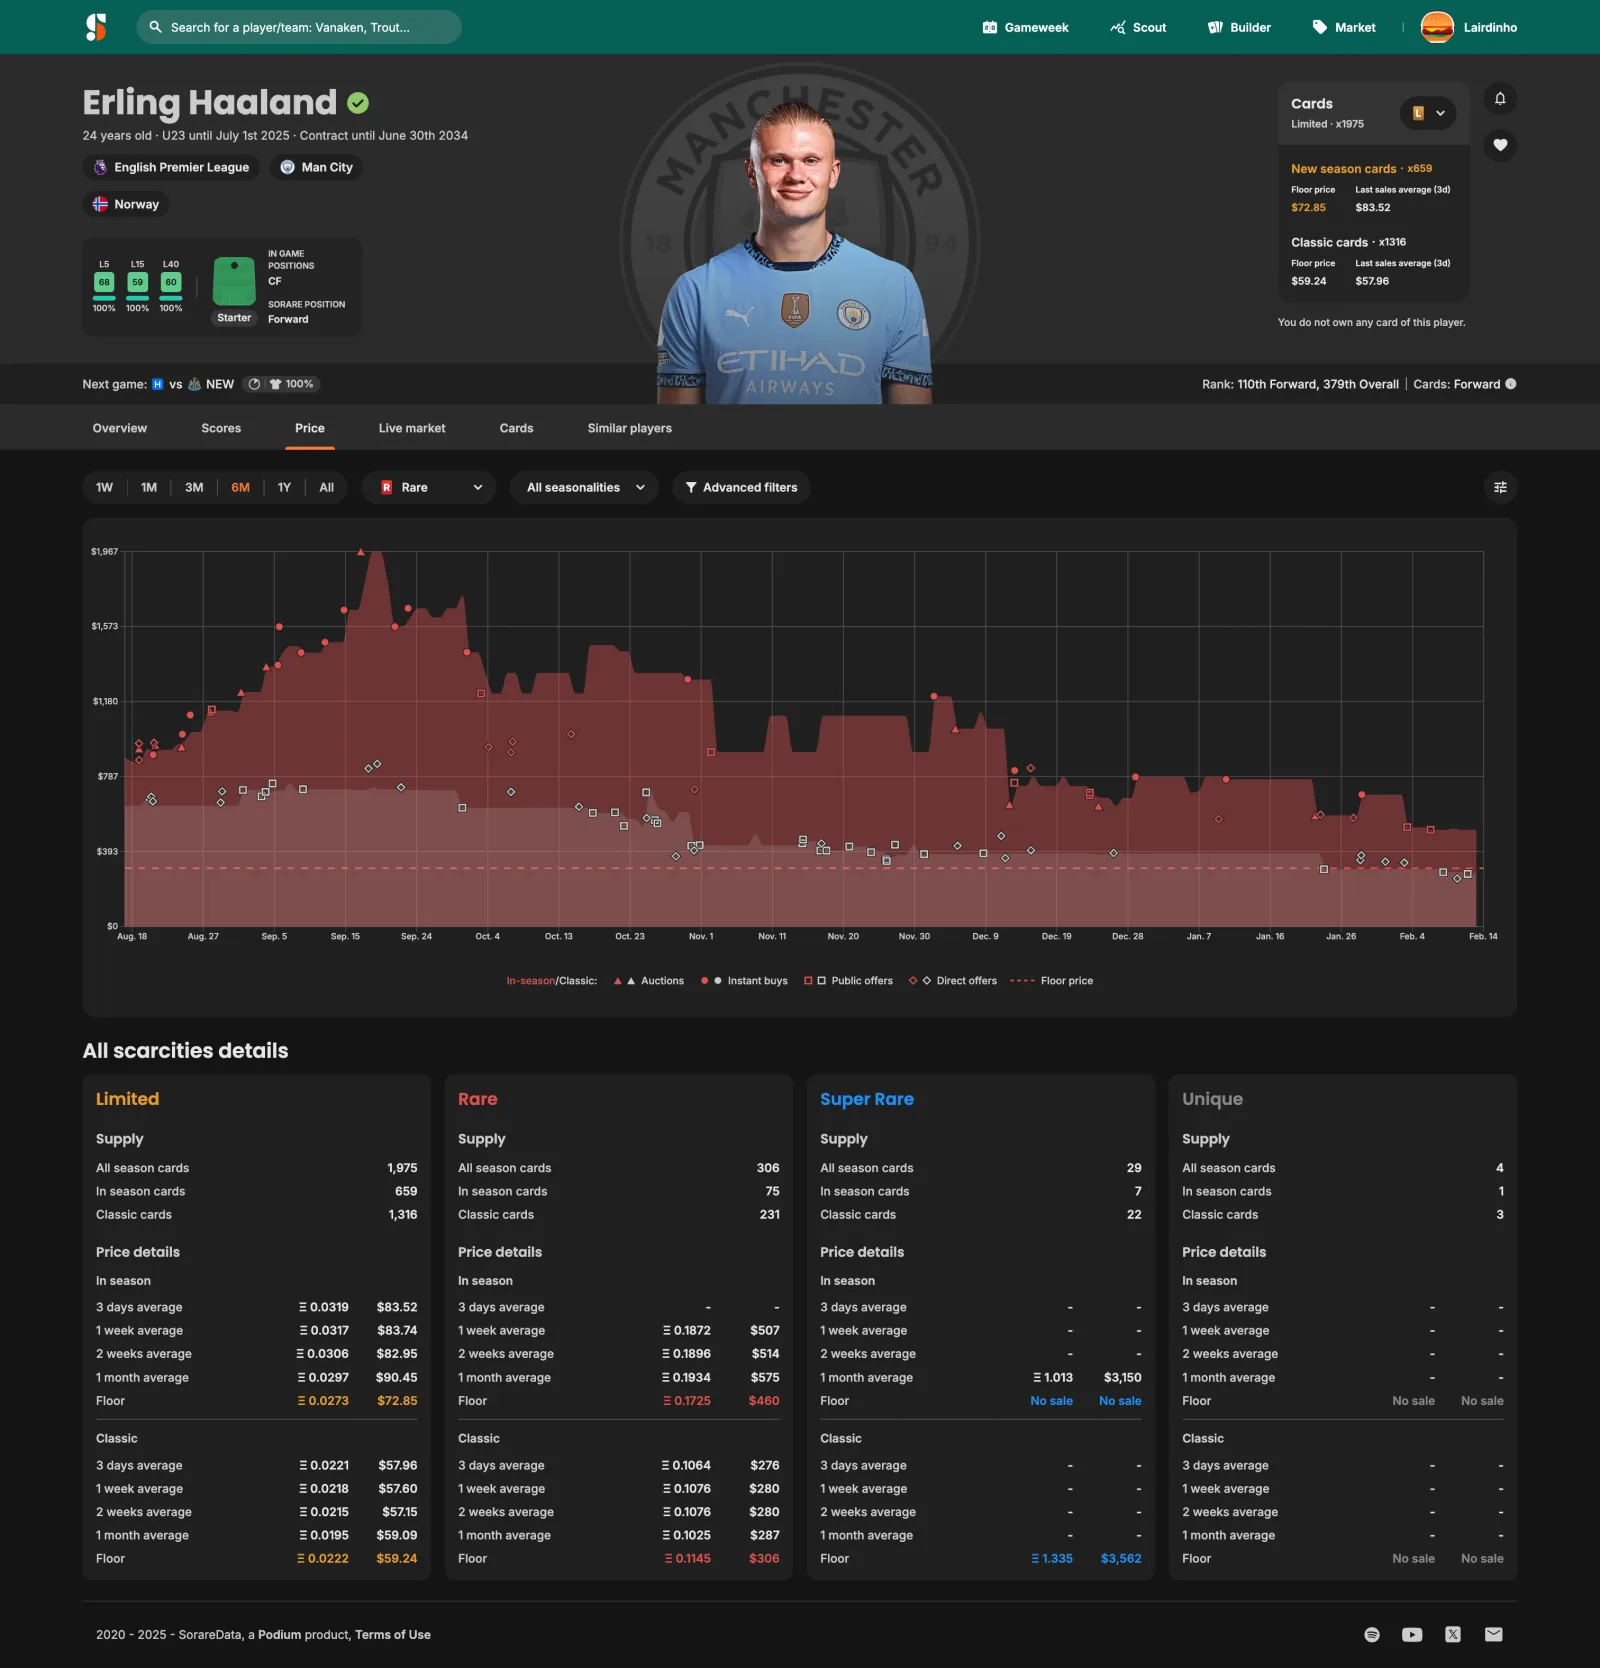
Task: Switch to the Live market tab
Action: click(412, 428)
